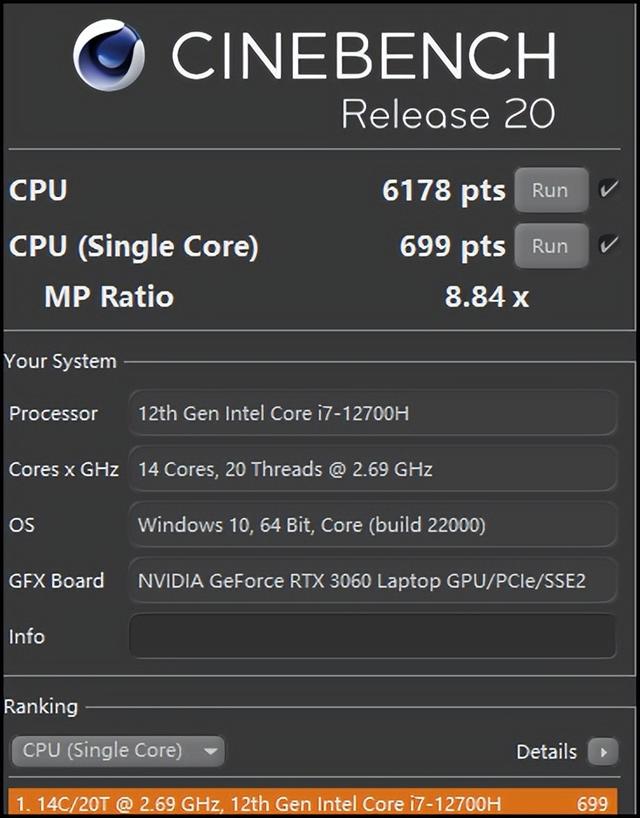
Task: Click inside the empty Info field
Action: (372, 636)
